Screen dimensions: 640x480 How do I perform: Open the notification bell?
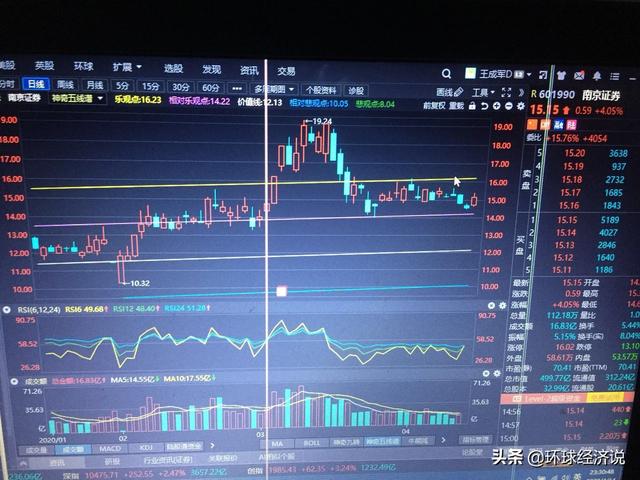click(x=597, y=76)
